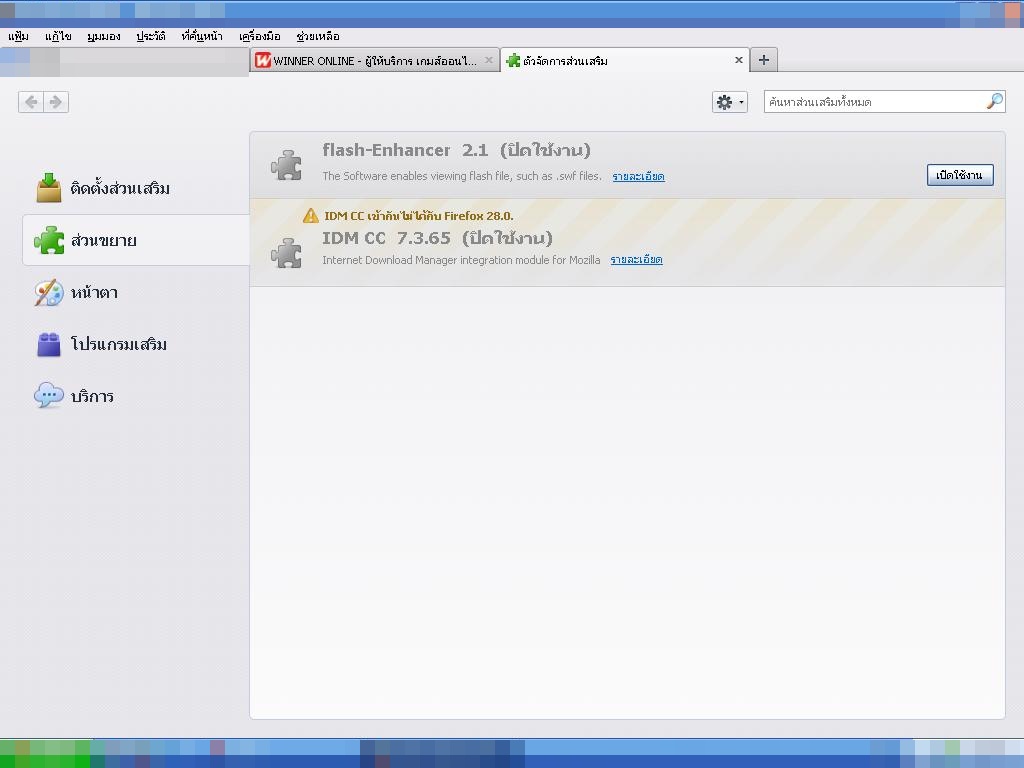
Task: Click the IDM CC compatibility warning icon
Action: pyautogui.click(x=311, y=216)
